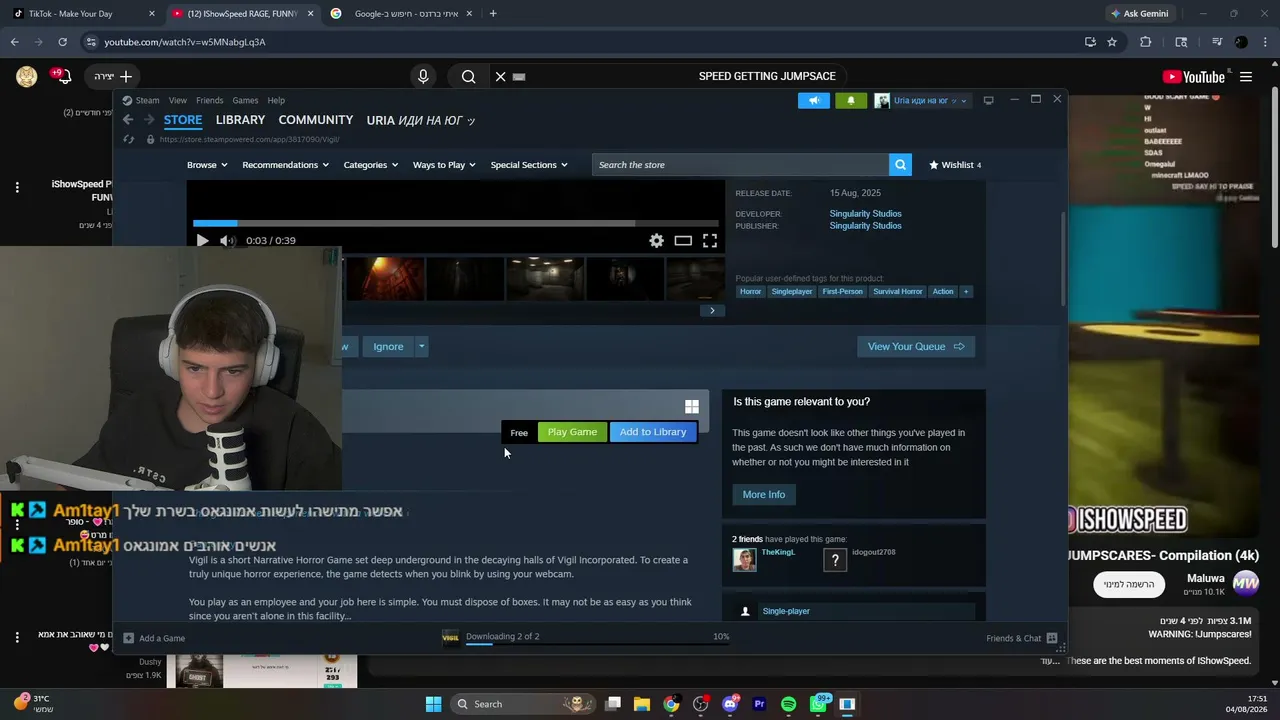1280x720 pixels.
Task: Open the Windows Start menu
Action: (x=433, y=704)
